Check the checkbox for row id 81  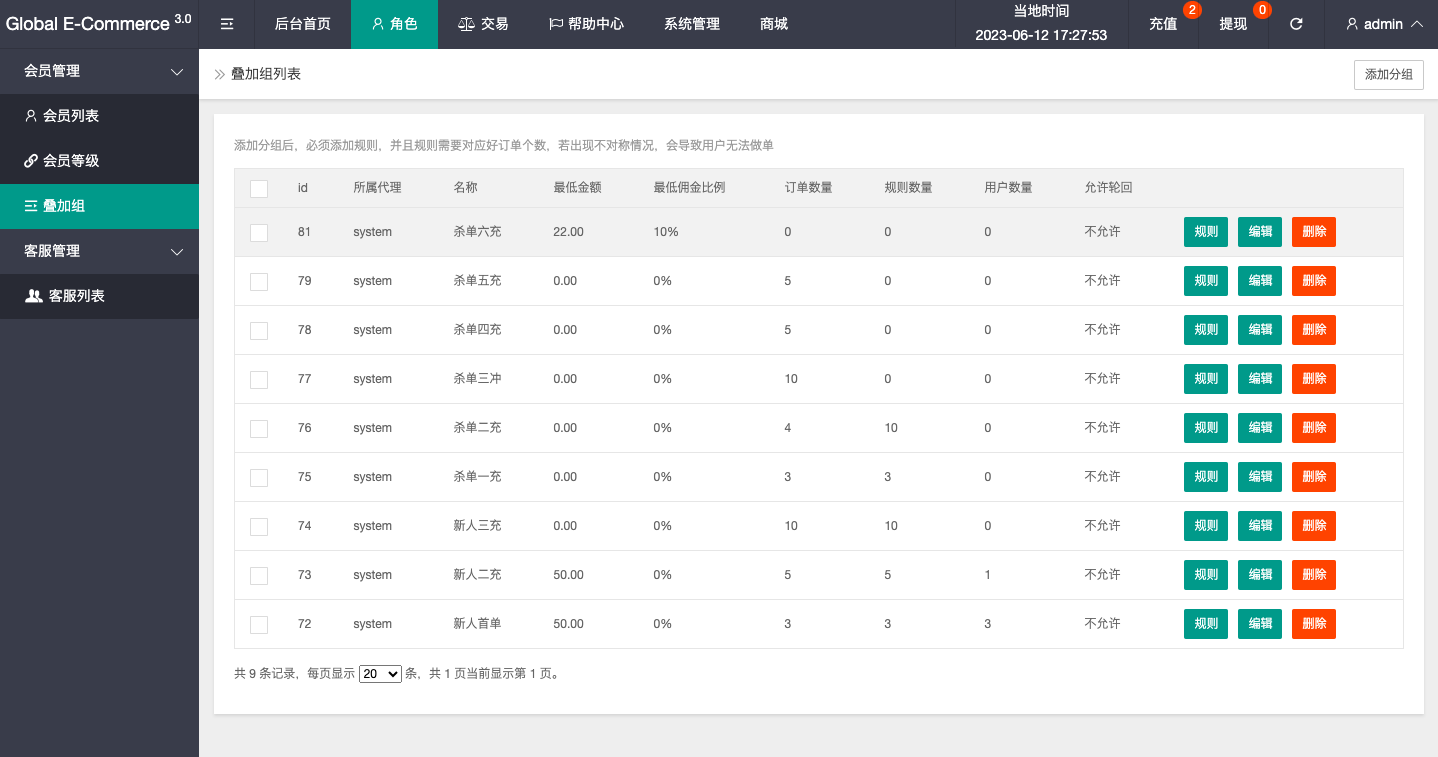click(x=259, y=232)
